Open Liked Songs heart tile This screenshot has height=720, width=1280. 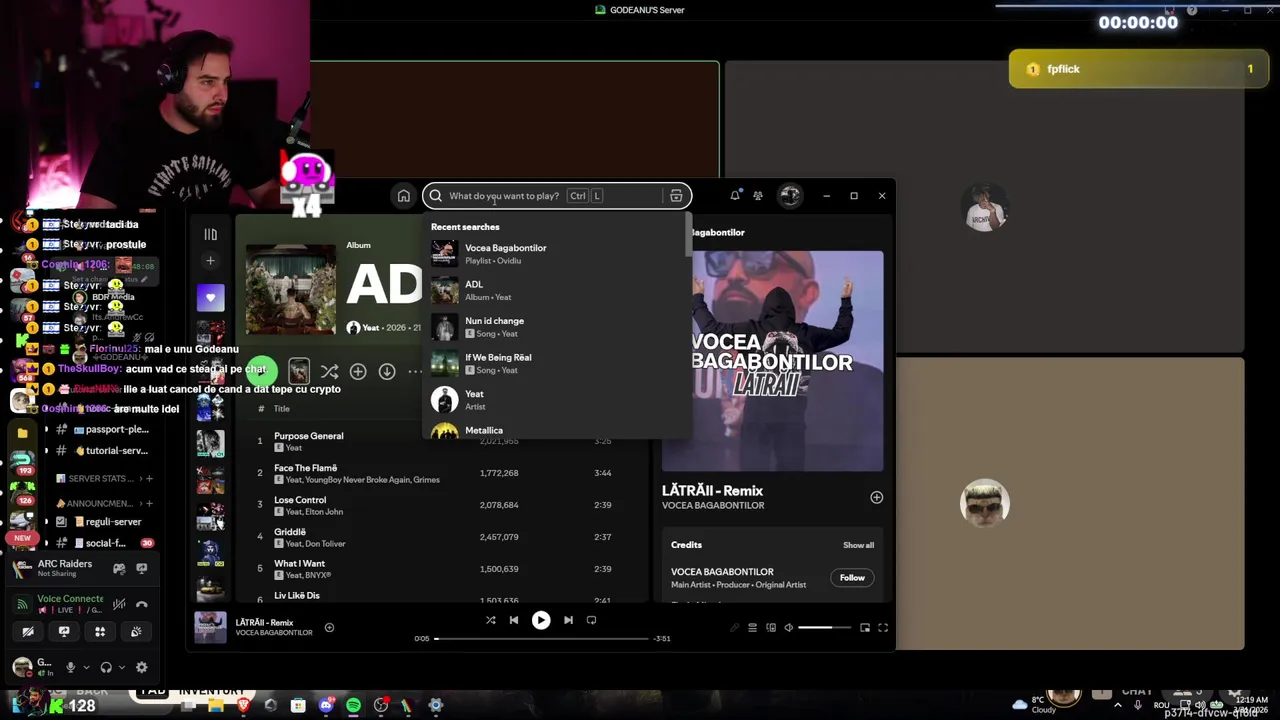[210, 297]
